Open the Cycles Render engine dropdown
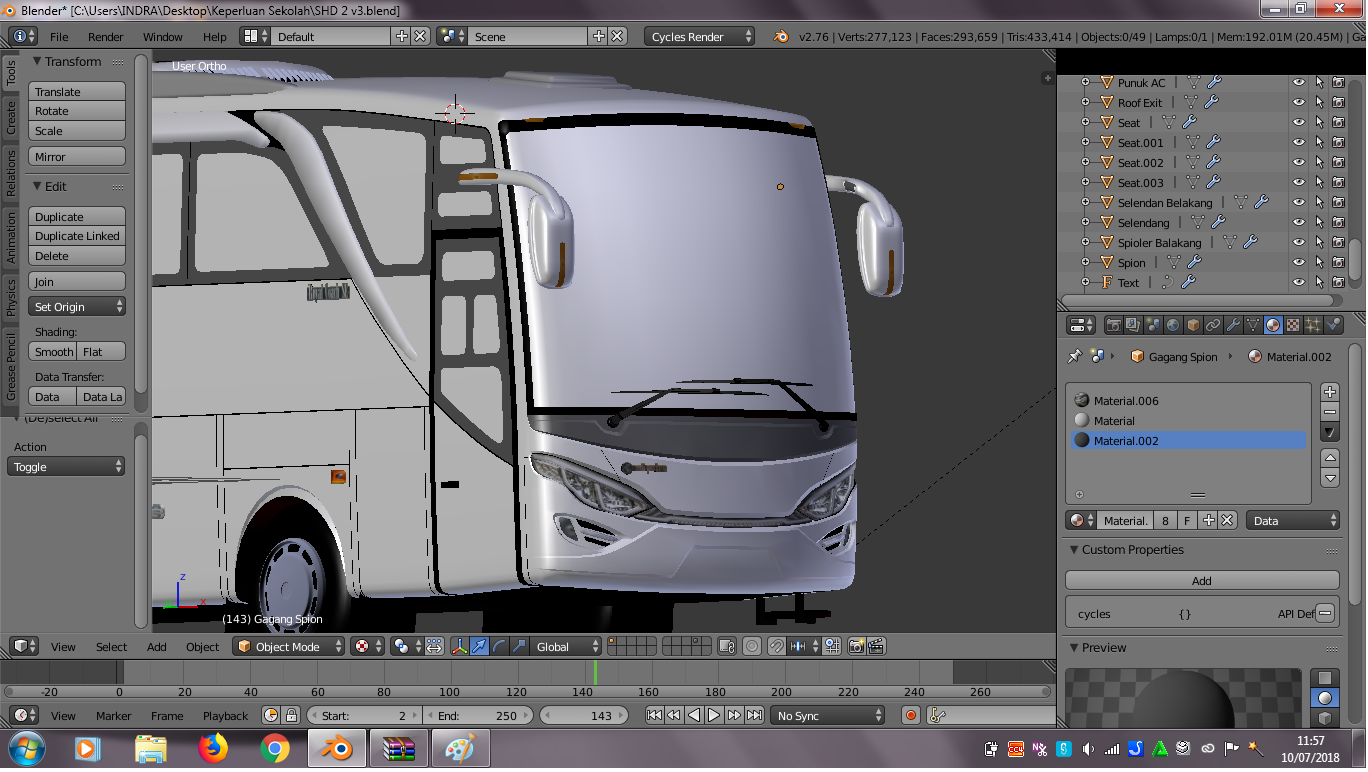The height and width of the screenshot is (772, 1368). (x=699, y=35)
